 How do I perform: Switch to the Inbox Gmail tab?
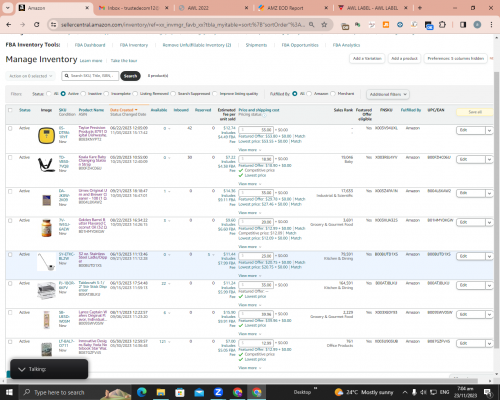tap(133, 8)
